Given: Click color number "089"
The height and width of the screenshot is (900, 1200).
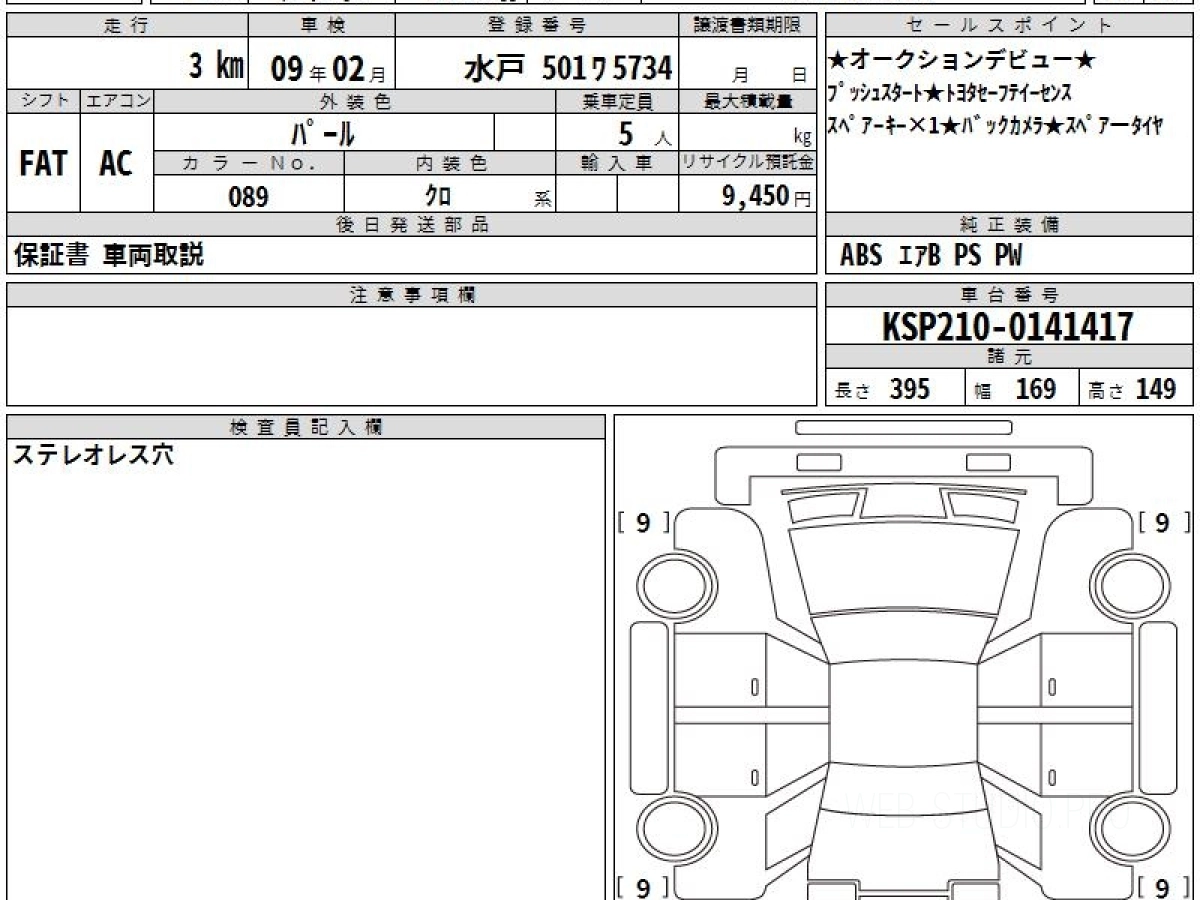Looking at the screenshot, I should click(249, 197).
